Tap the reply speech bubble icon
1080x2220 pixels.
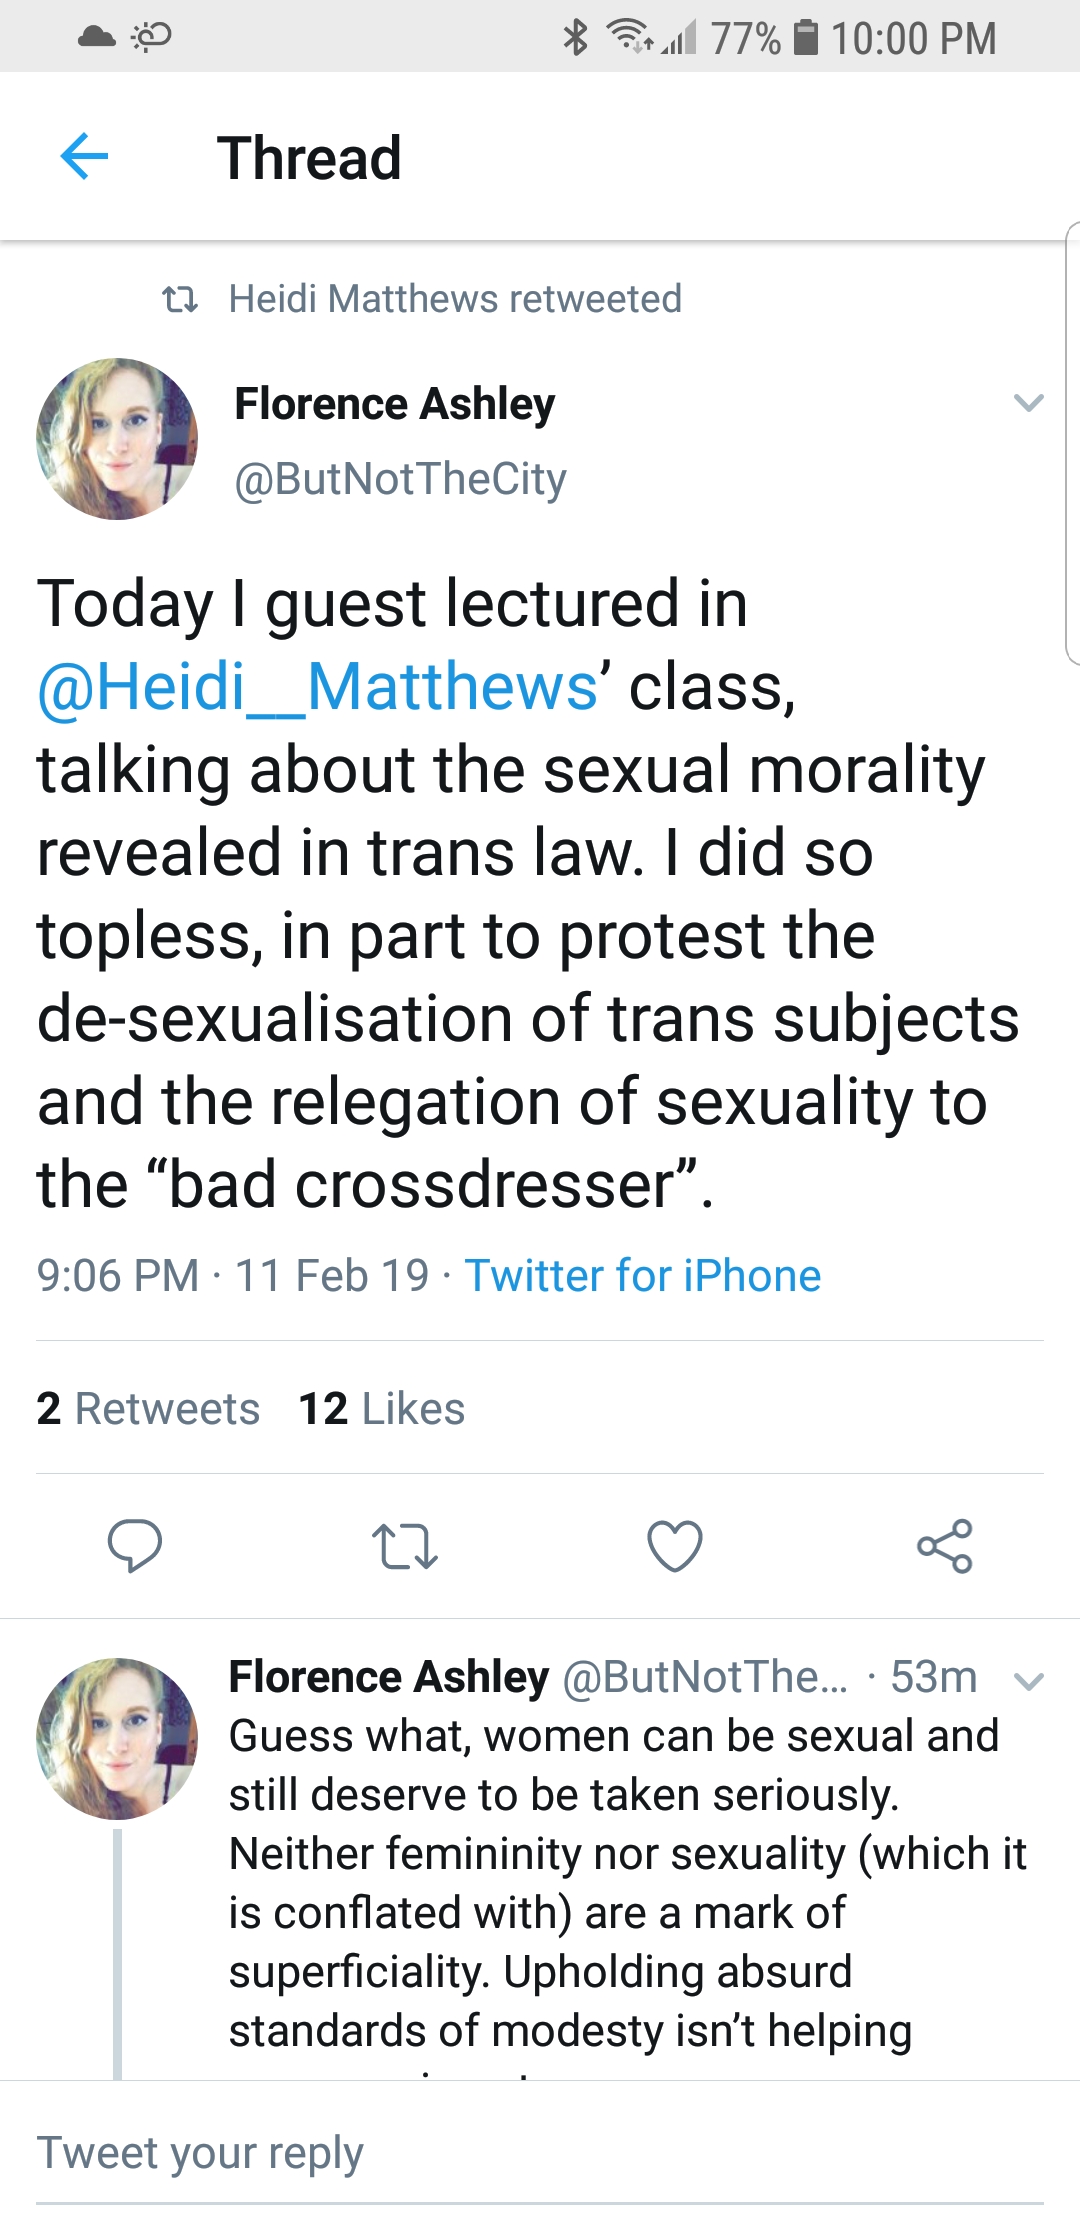tap(135, 1546)
